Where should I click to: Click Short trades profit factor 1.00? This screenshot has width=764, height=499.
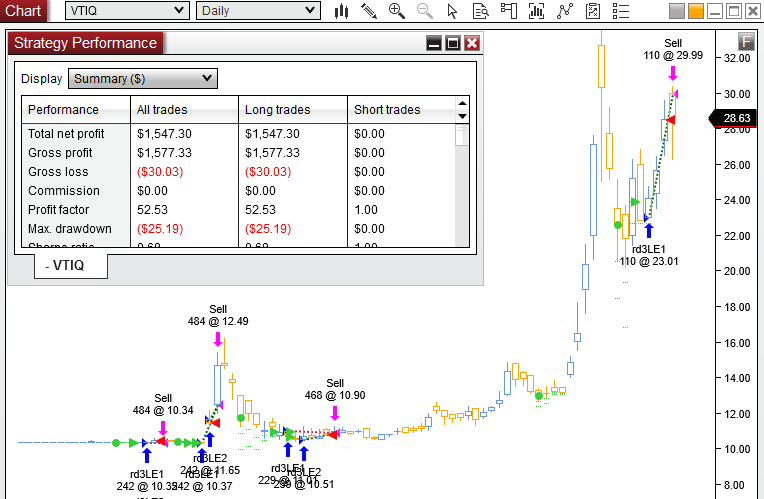coord(365,210)
